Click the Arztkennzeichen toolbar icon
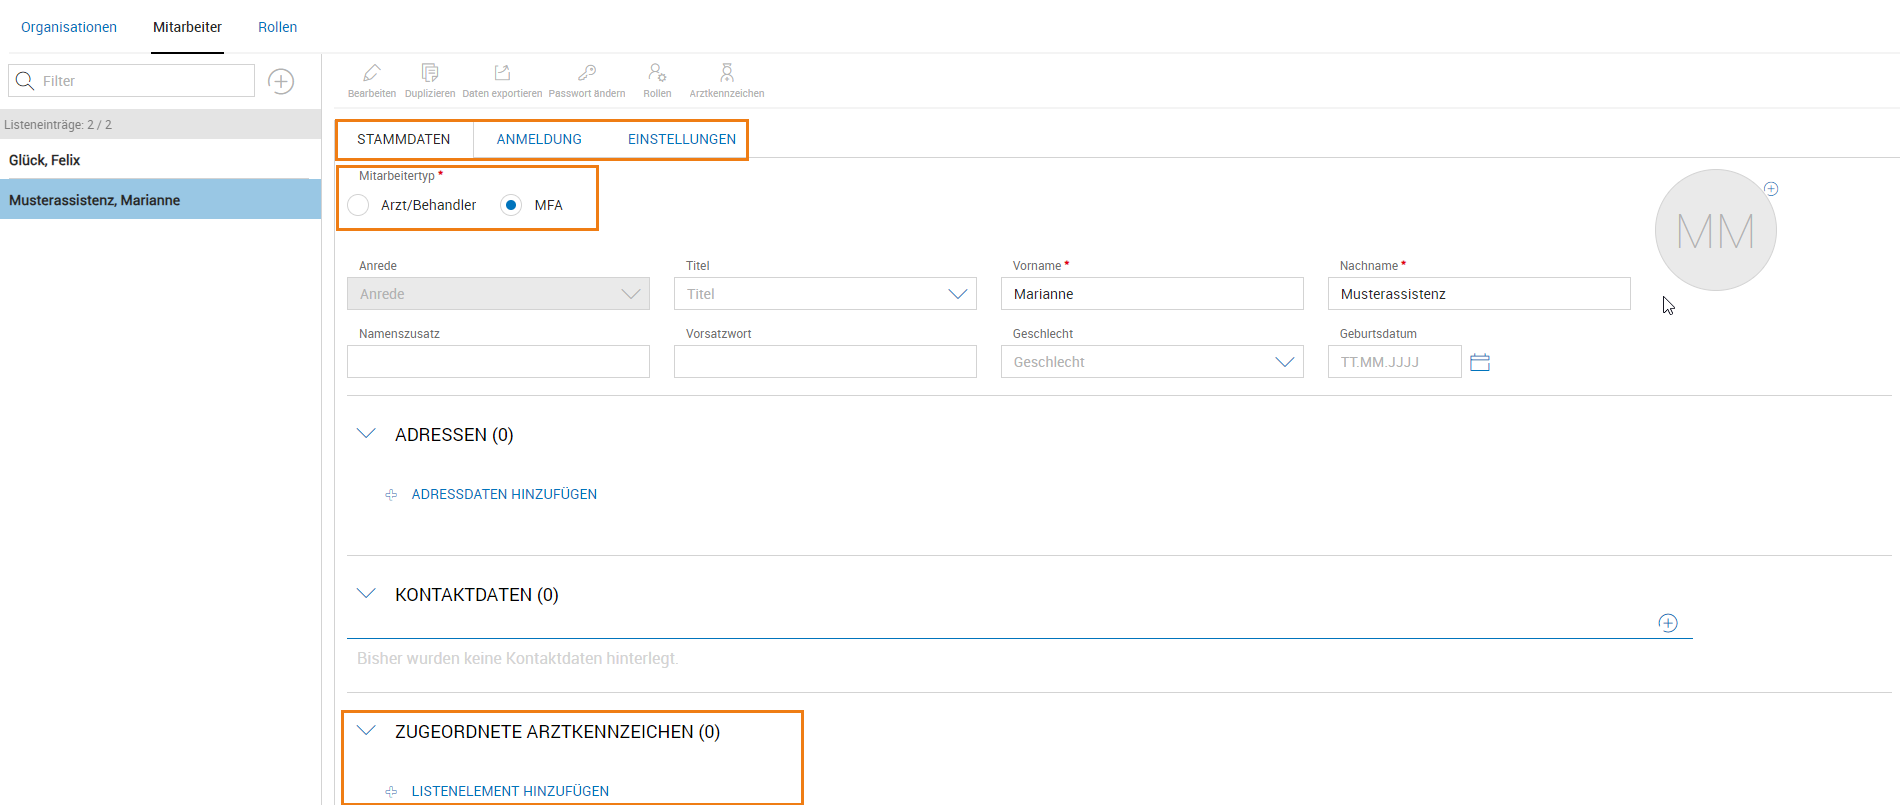Screen dimensions: 1900x805 (x=727, y=73)
